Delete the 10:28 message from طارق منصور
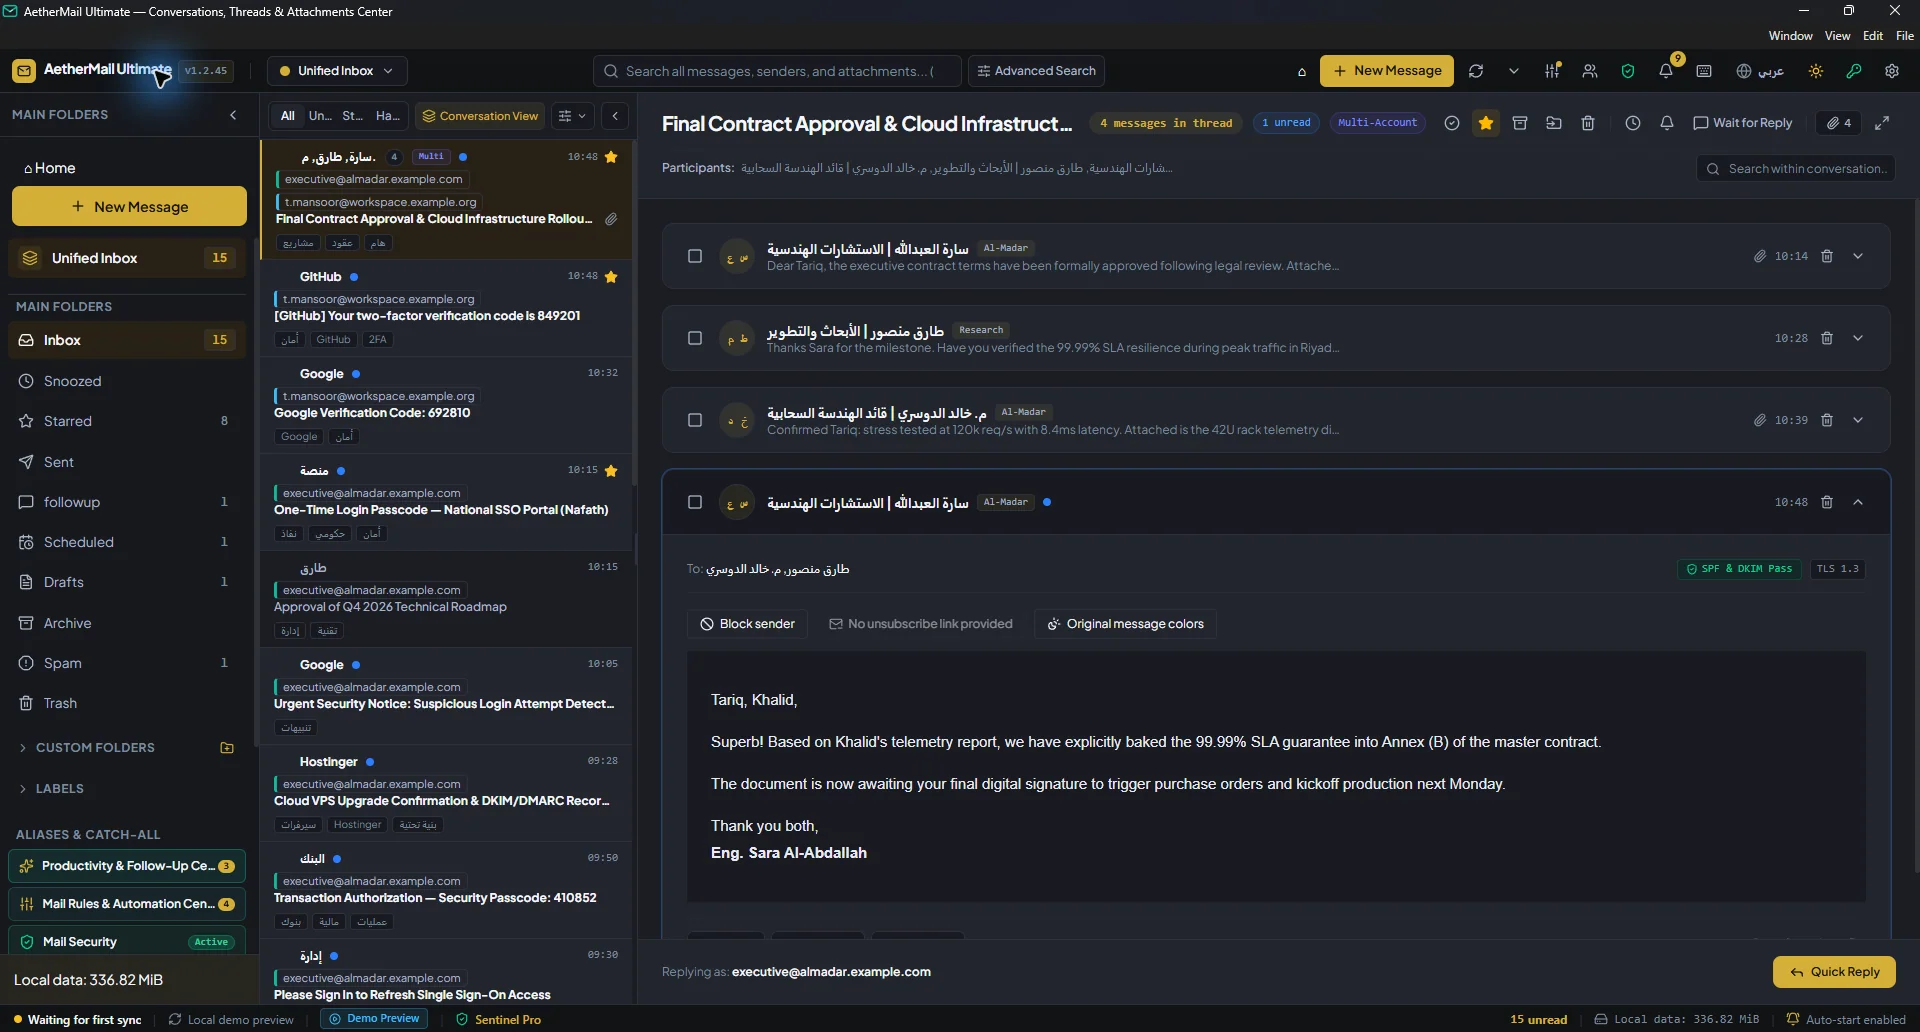 1827,338
